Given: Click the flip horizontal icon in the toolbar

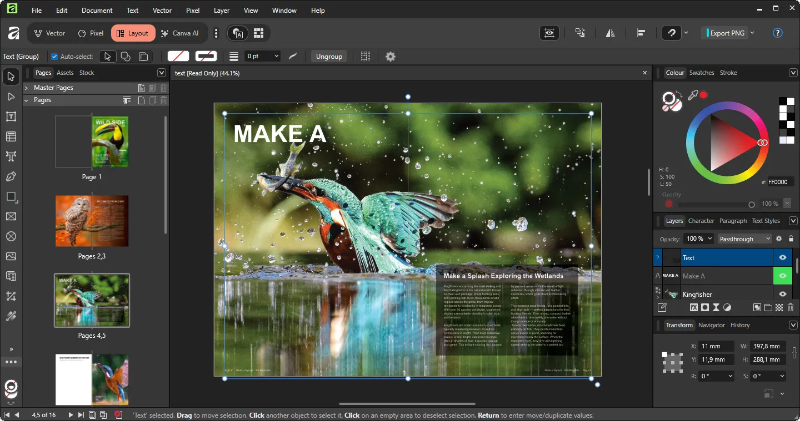Looking at the screenshot, I should pos(612,33).
